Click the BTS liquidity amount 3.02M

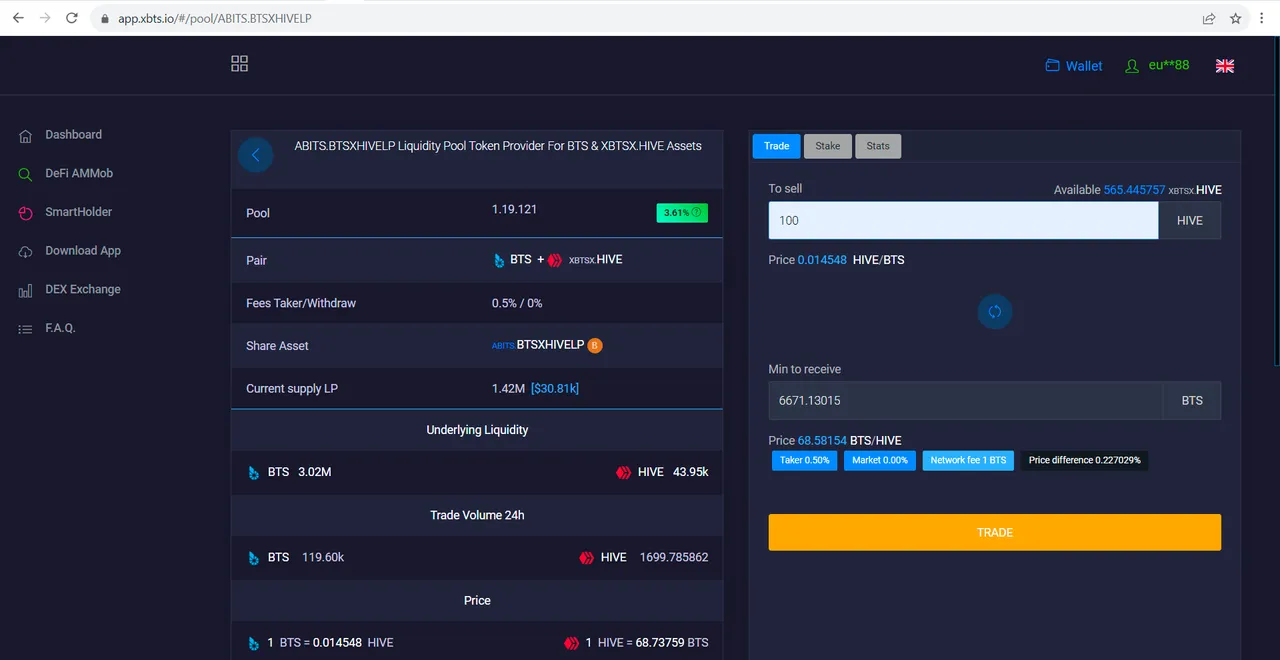click(314, 472)
